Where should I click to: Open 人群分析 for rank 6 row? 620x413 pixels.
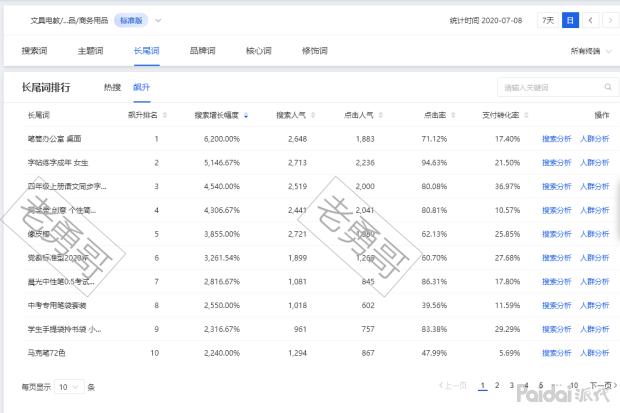[595, 258]
